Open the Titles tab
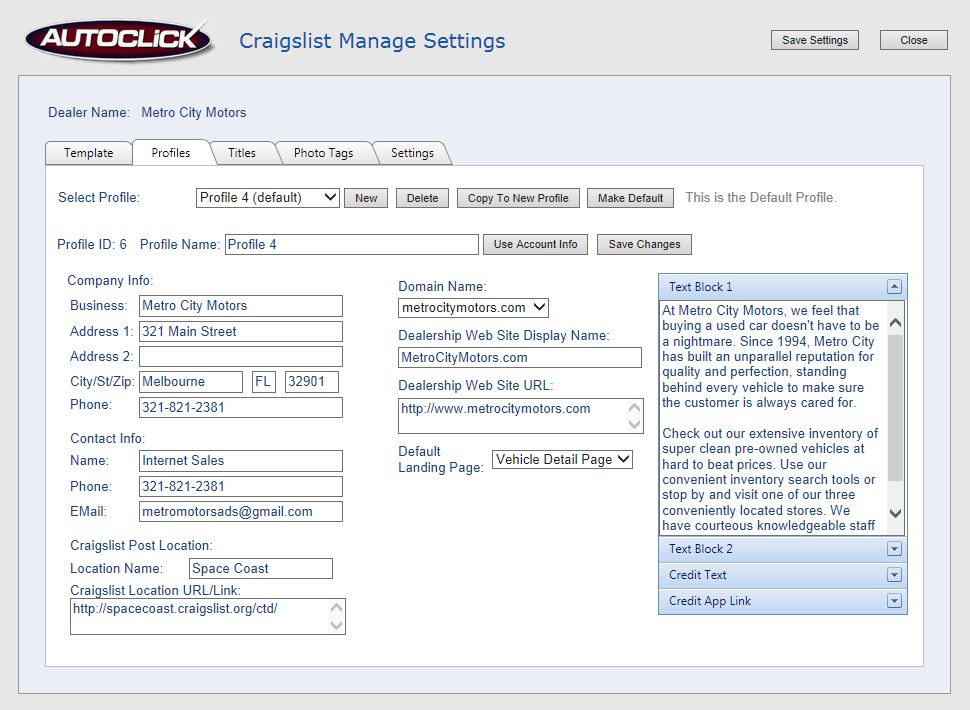The width and height of the screenshot is (970, 710). coord(242,153)
